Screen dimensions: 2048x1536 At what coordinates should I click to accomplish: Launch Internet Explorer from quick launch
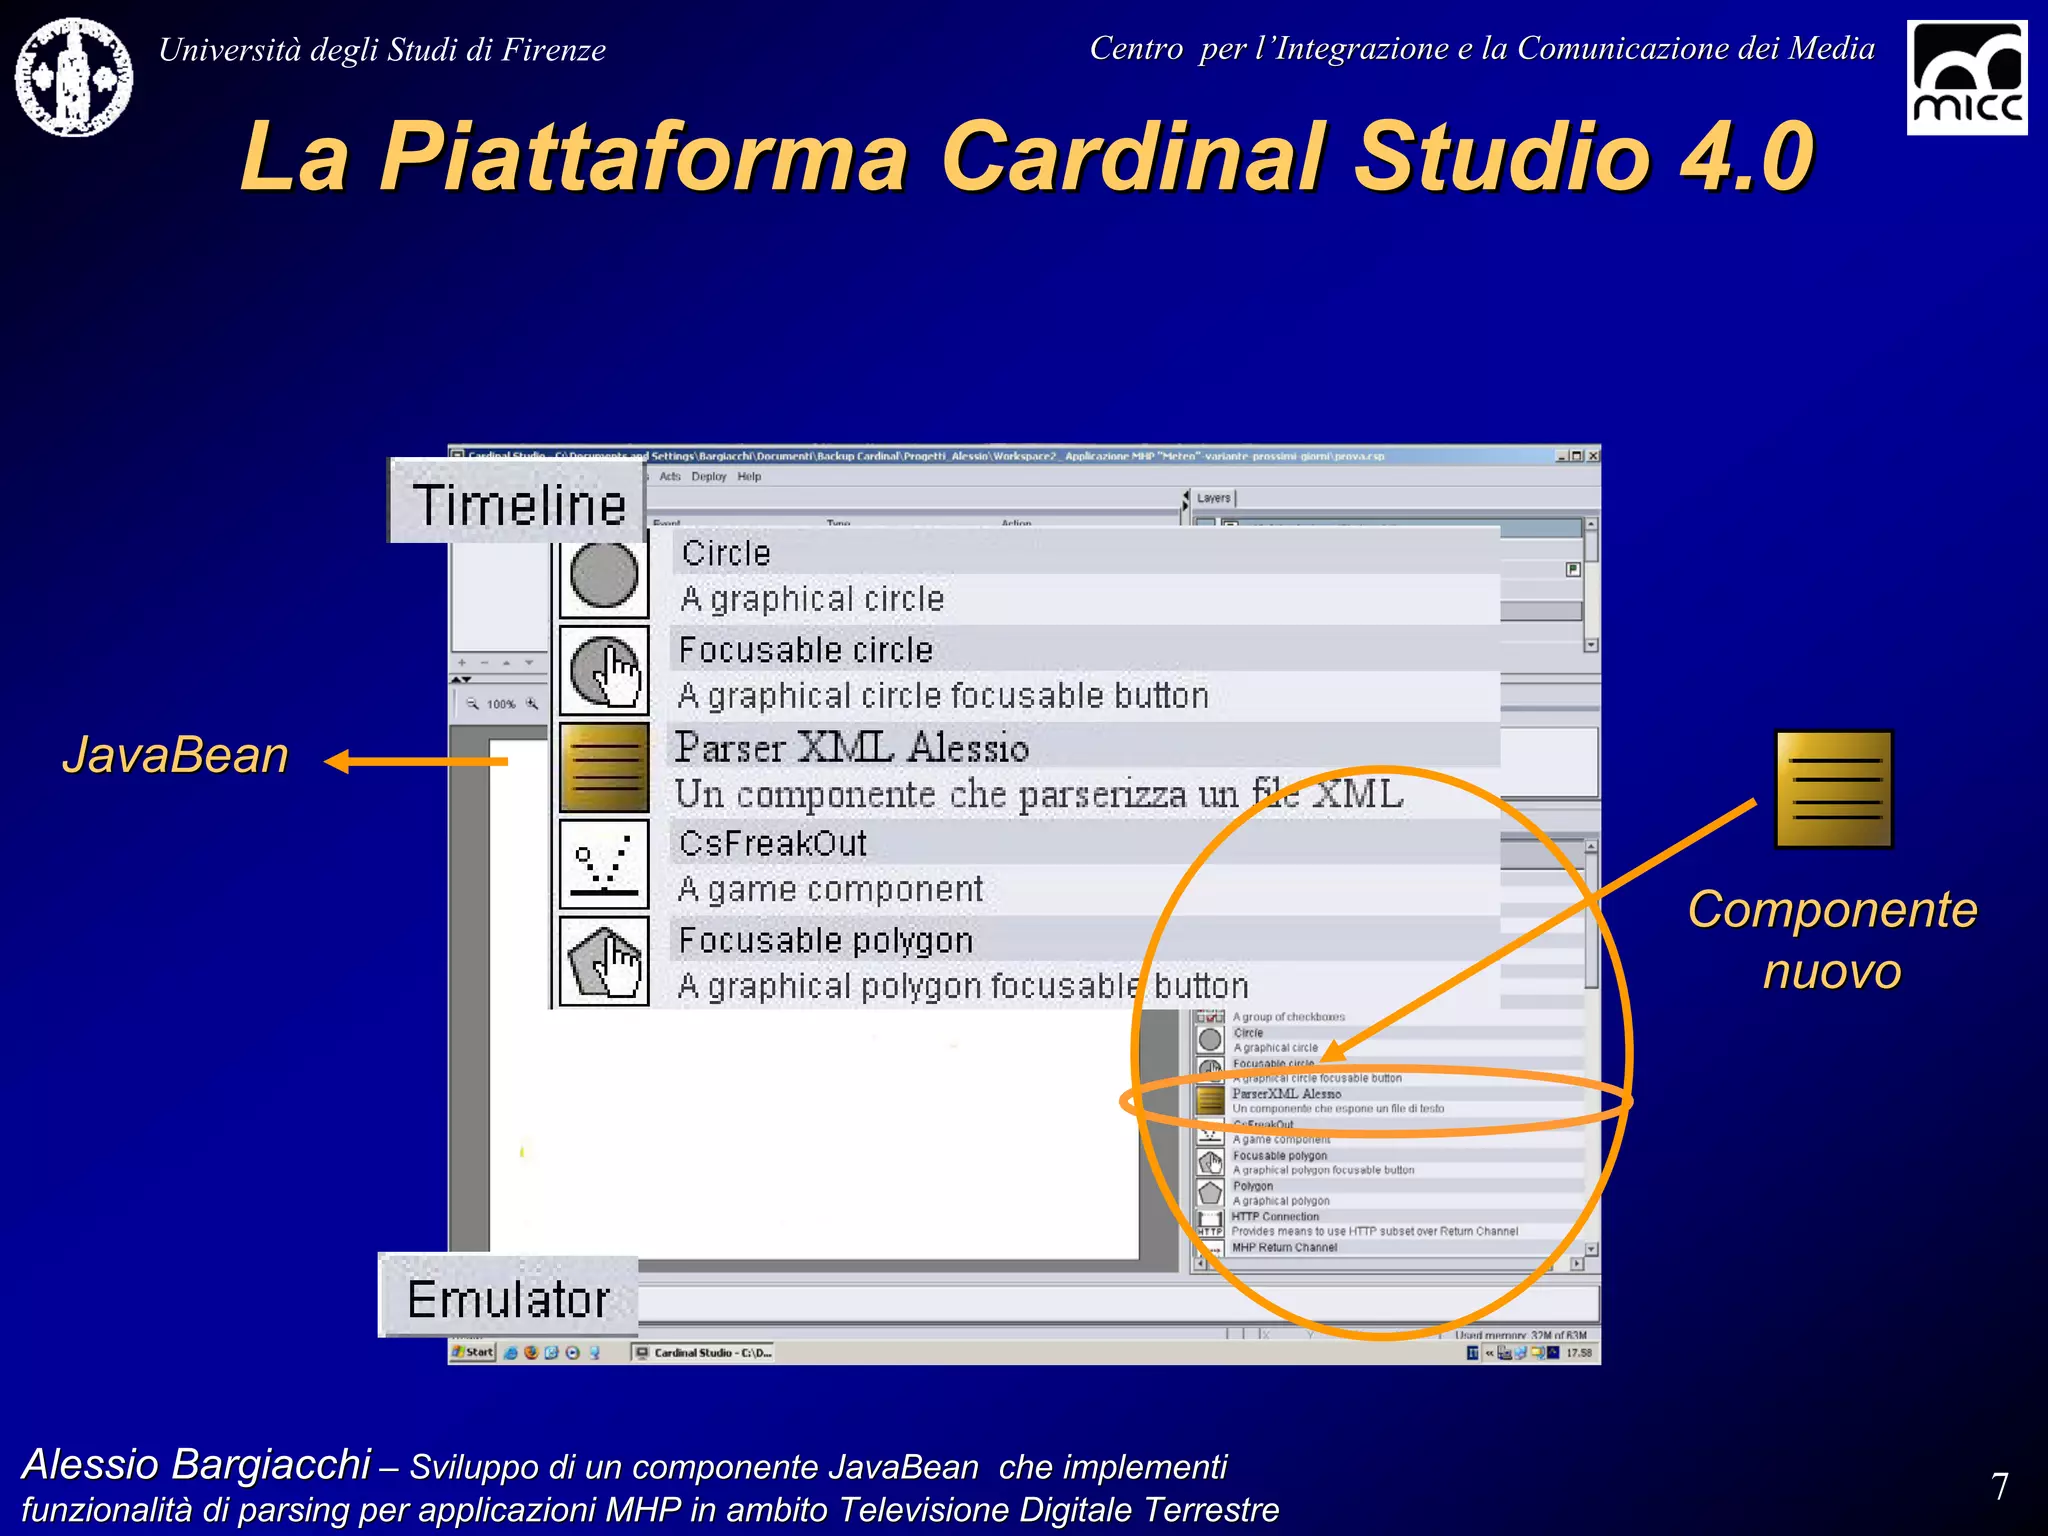click(510, 1352)
